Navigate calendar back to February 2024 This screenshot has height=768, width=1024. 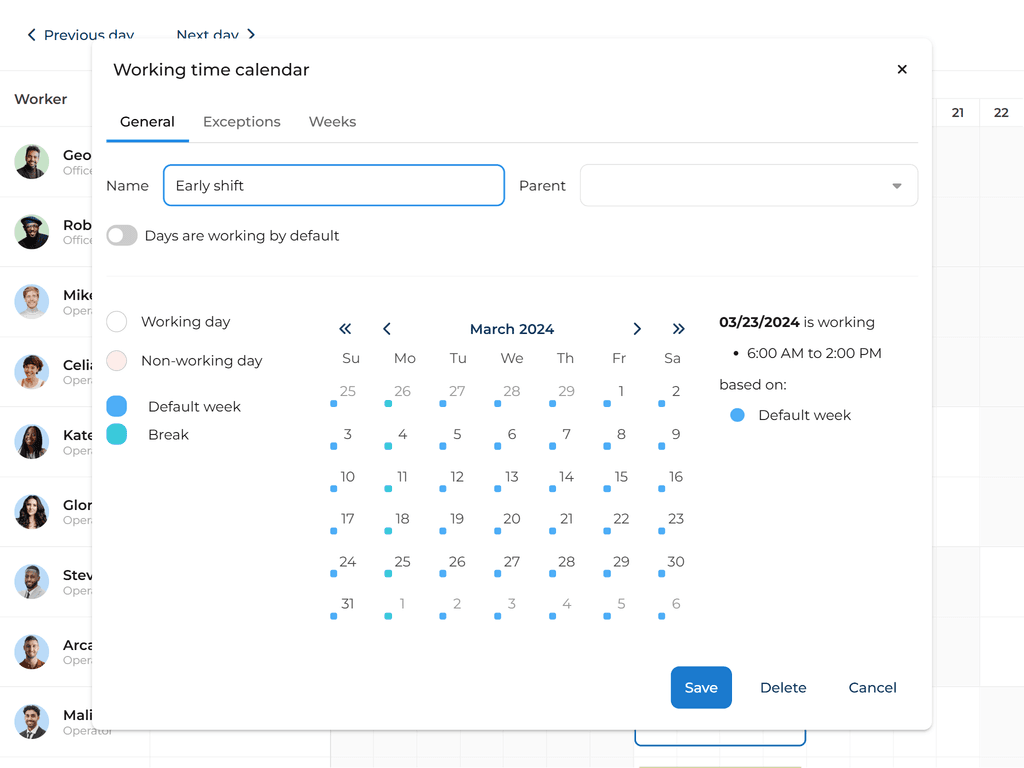point(387,328)
